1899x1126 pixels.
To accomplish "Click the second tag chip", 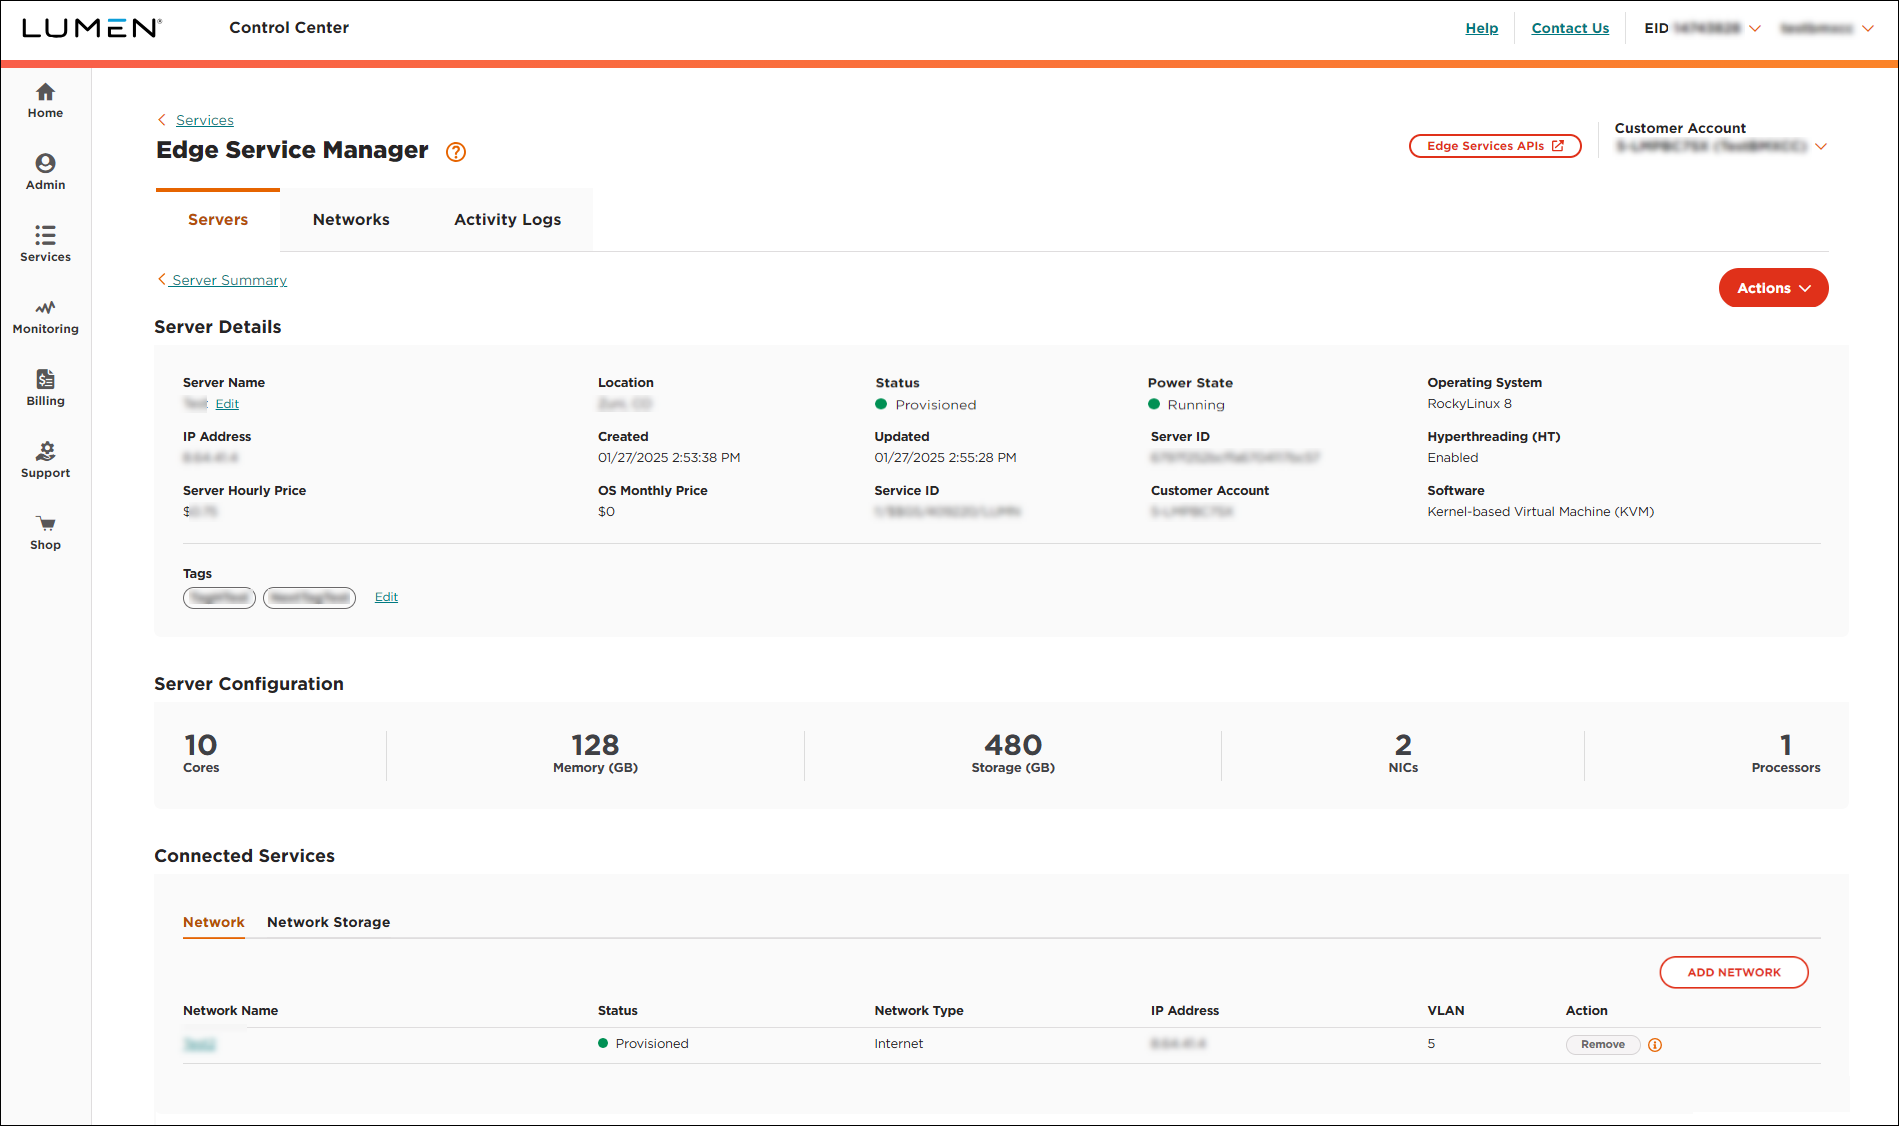I will tap(309, 598).
